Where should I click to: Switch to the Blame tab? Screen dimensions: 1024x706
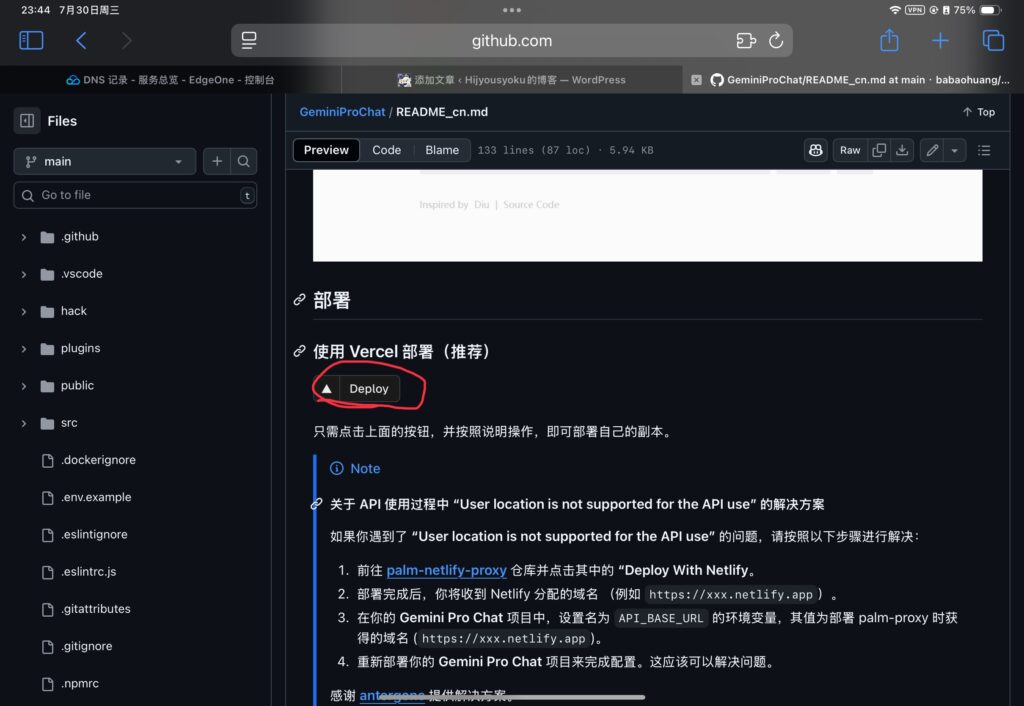point(442,150)
